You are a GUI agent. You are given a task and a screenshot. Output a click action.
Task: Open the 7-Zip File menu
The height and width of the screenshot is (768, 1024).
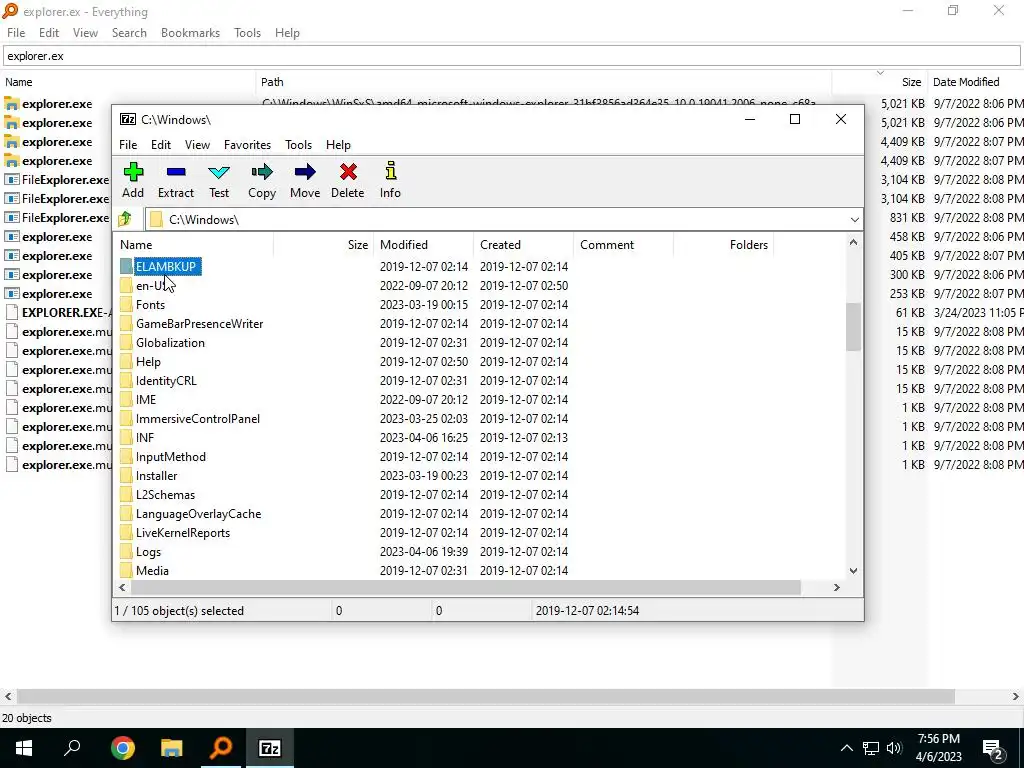point(128,145)
